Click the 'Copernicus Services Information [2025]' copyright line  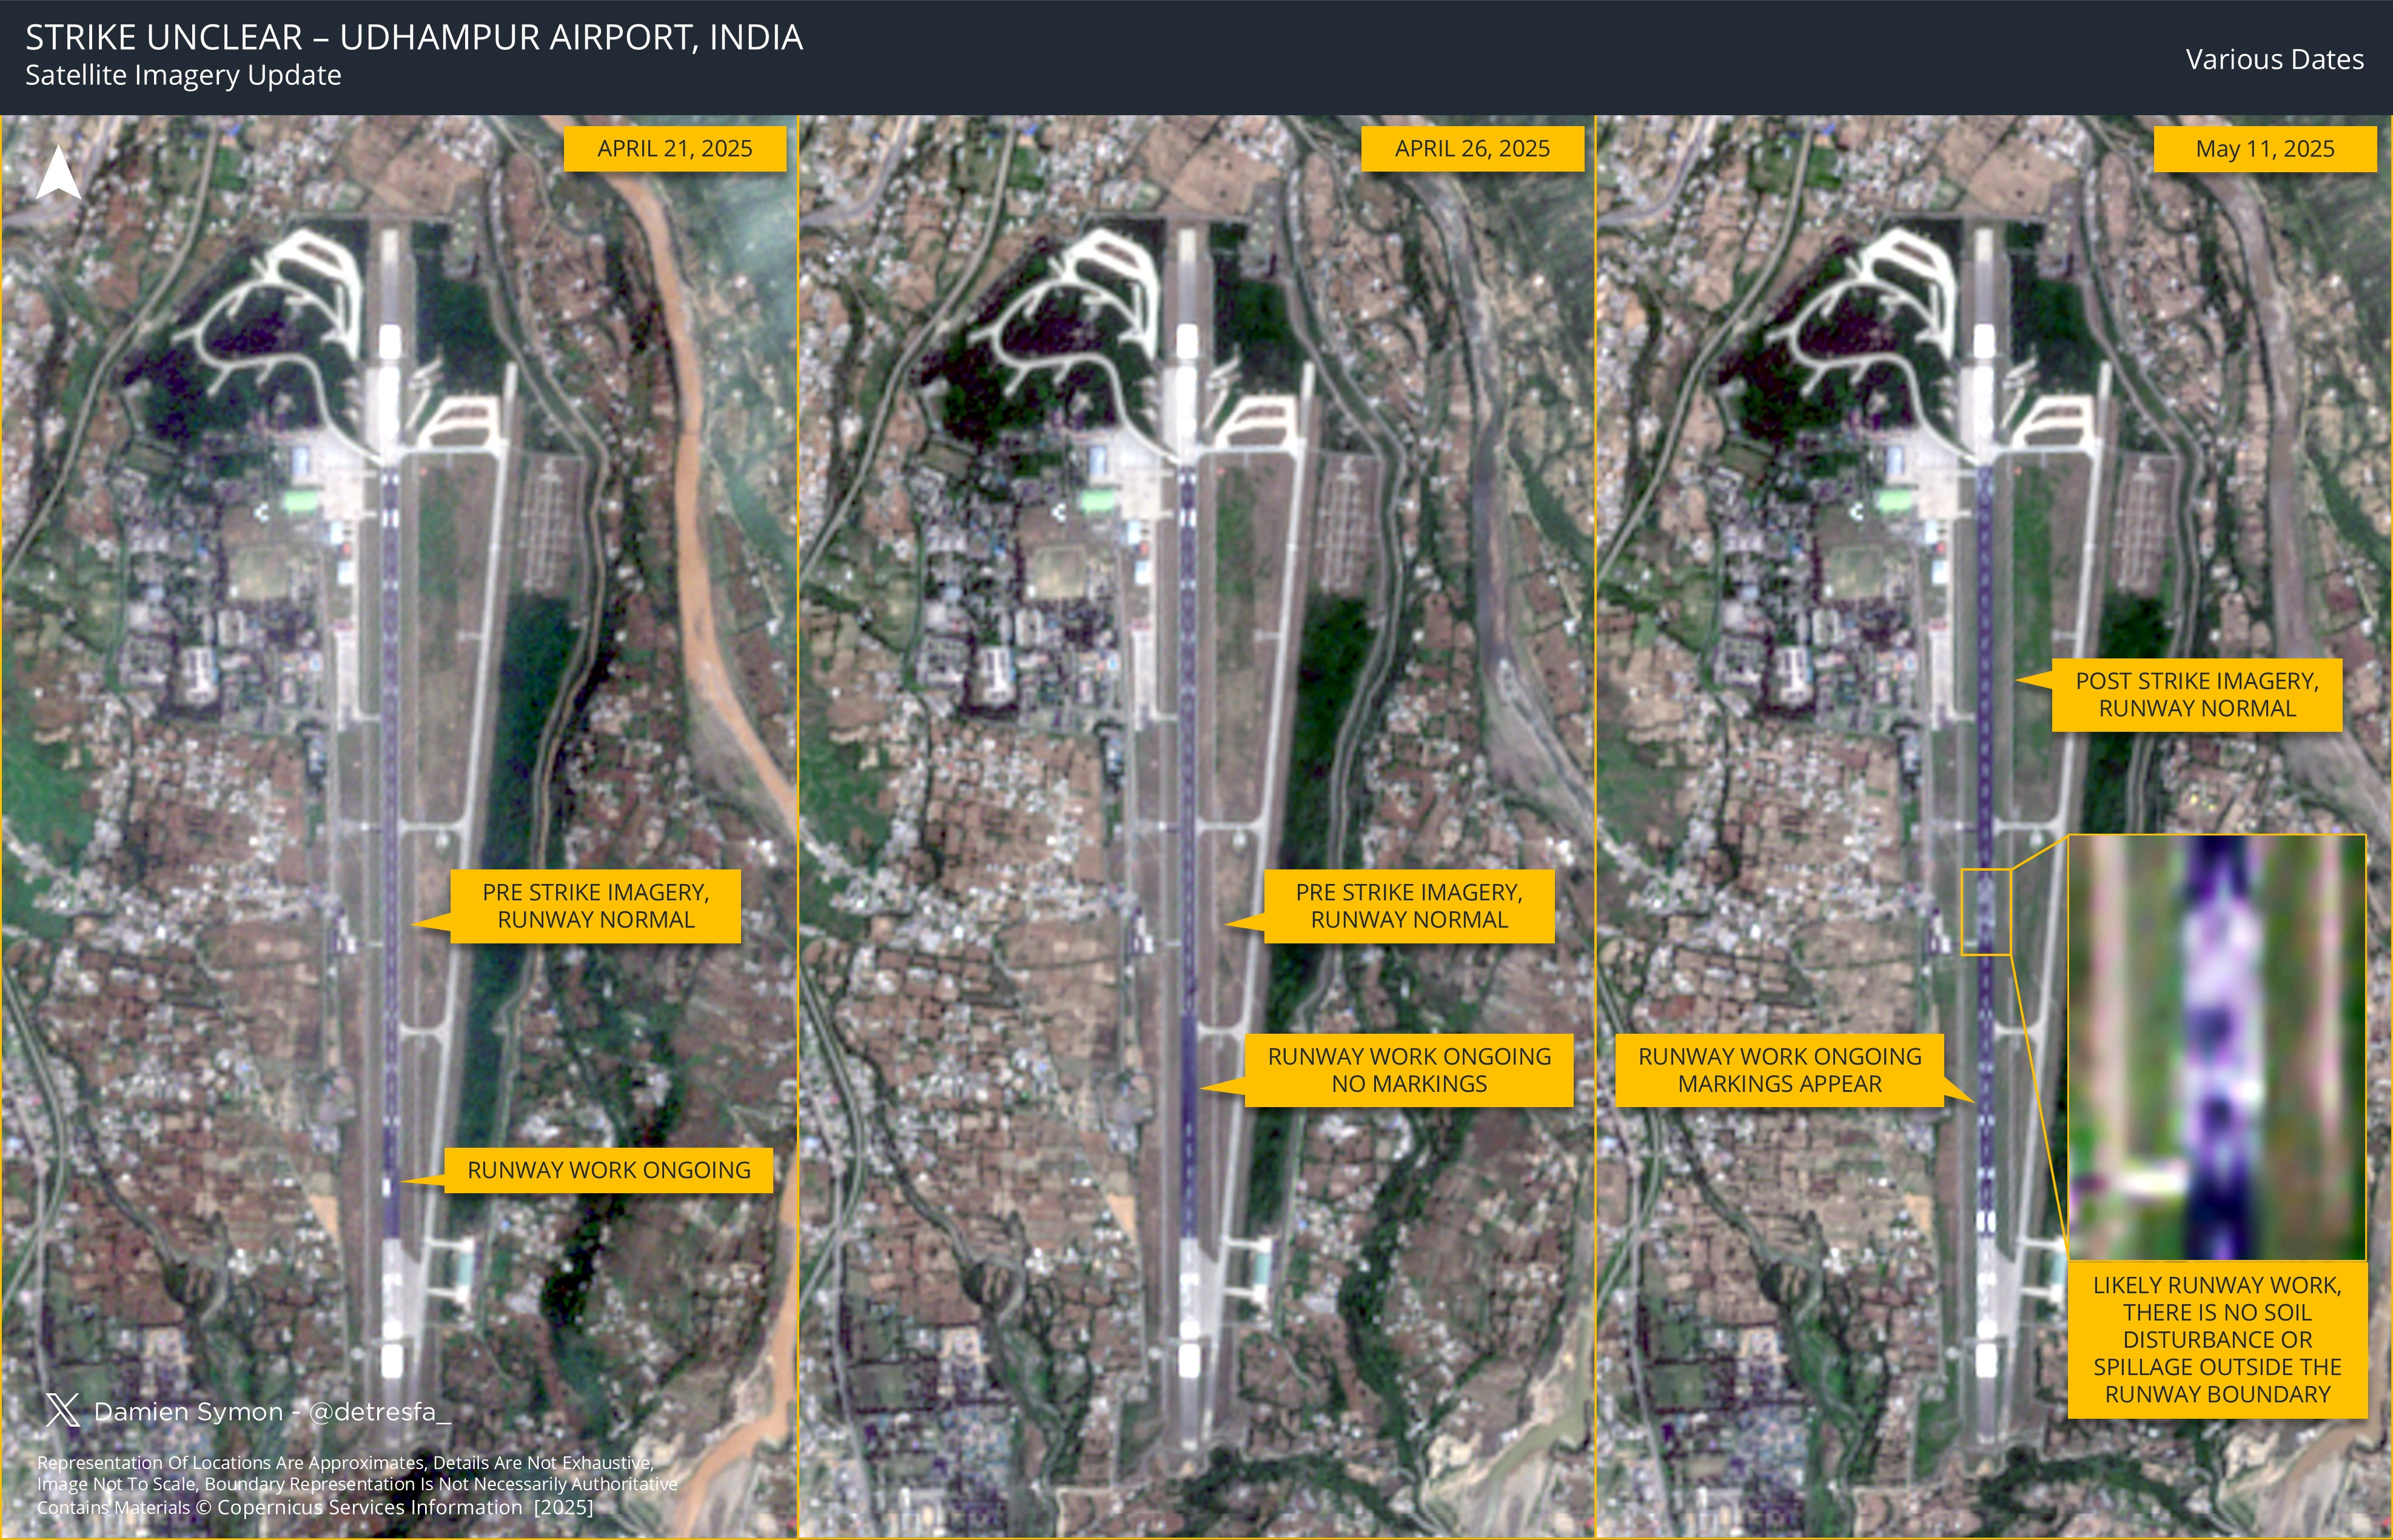click(315, 1507)
